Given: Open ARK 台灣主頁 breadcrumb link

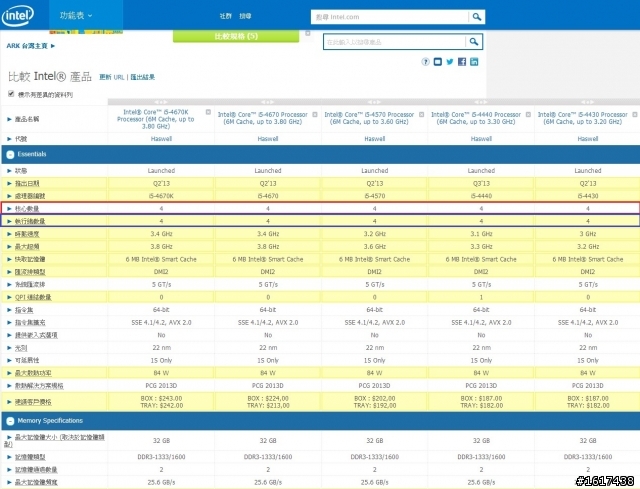Looking at the screenshot, I should pyautogui.click(x=31, y=46).
